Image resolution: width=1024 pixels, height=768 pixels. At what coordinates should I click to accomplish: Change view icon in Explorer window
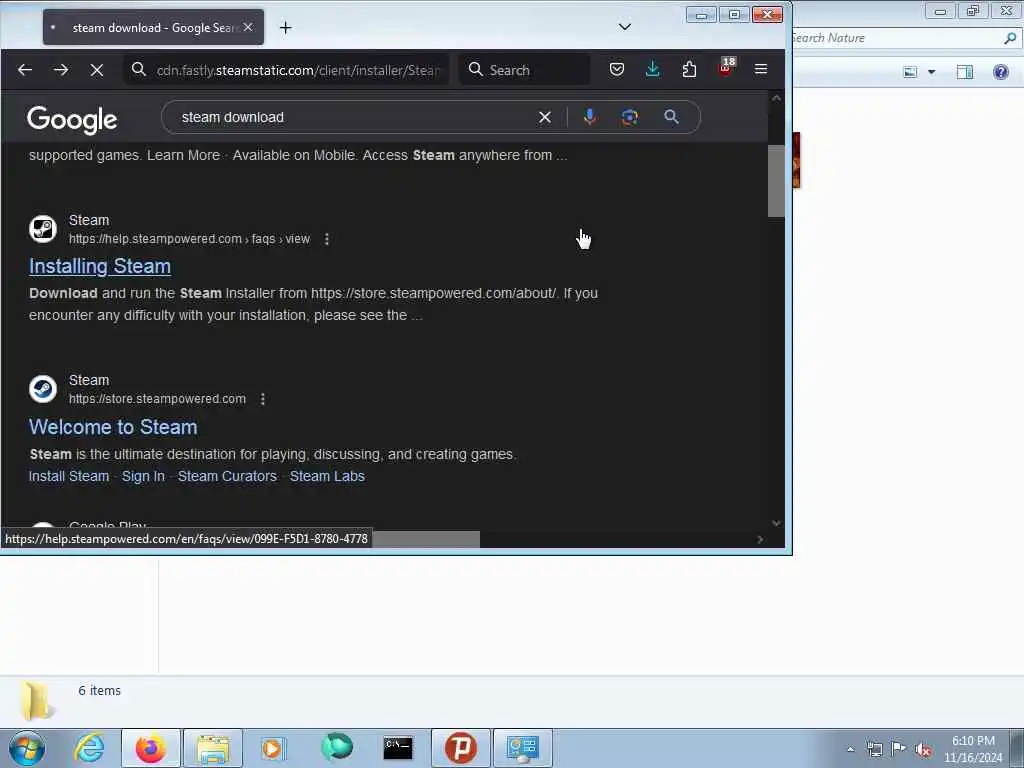click(910, 72)
